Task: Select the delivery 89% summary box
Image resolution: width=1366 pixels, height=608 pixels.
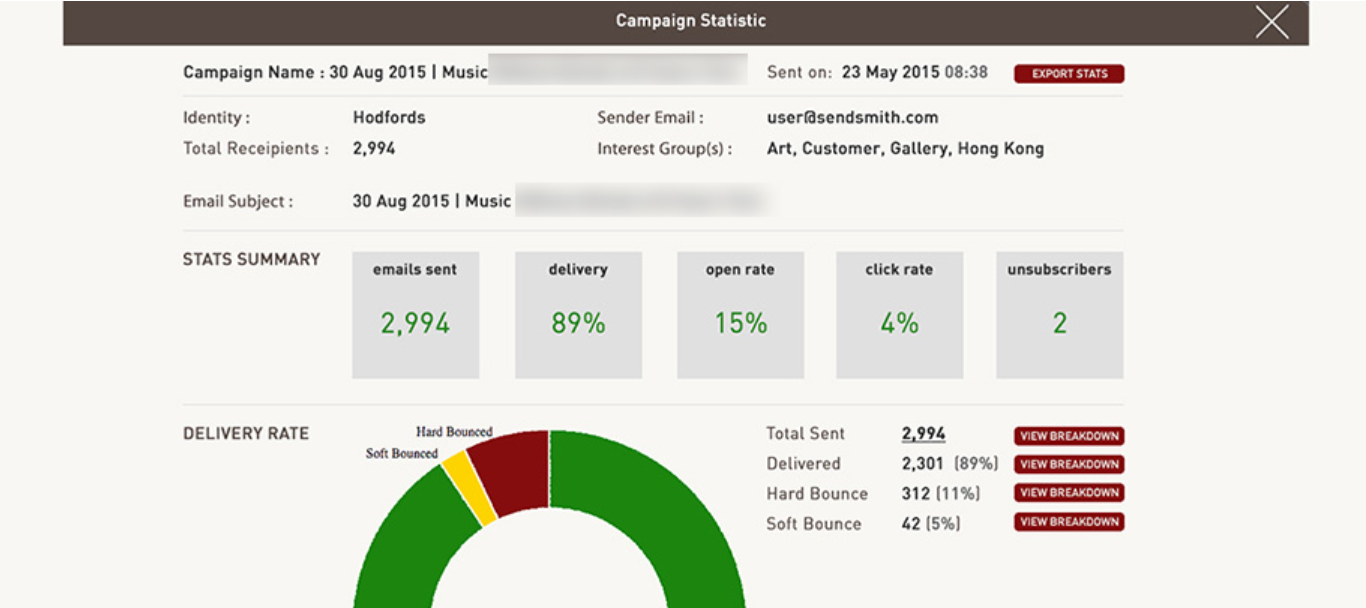Action: [578, 313]
